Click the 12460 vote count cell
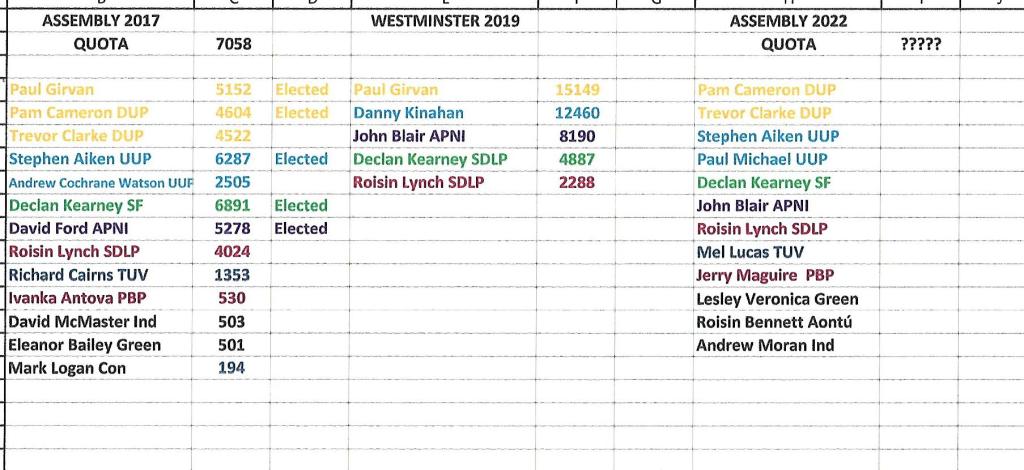Screen dimensions: 1024x470 pyautogui.click(x=577, y=113)
